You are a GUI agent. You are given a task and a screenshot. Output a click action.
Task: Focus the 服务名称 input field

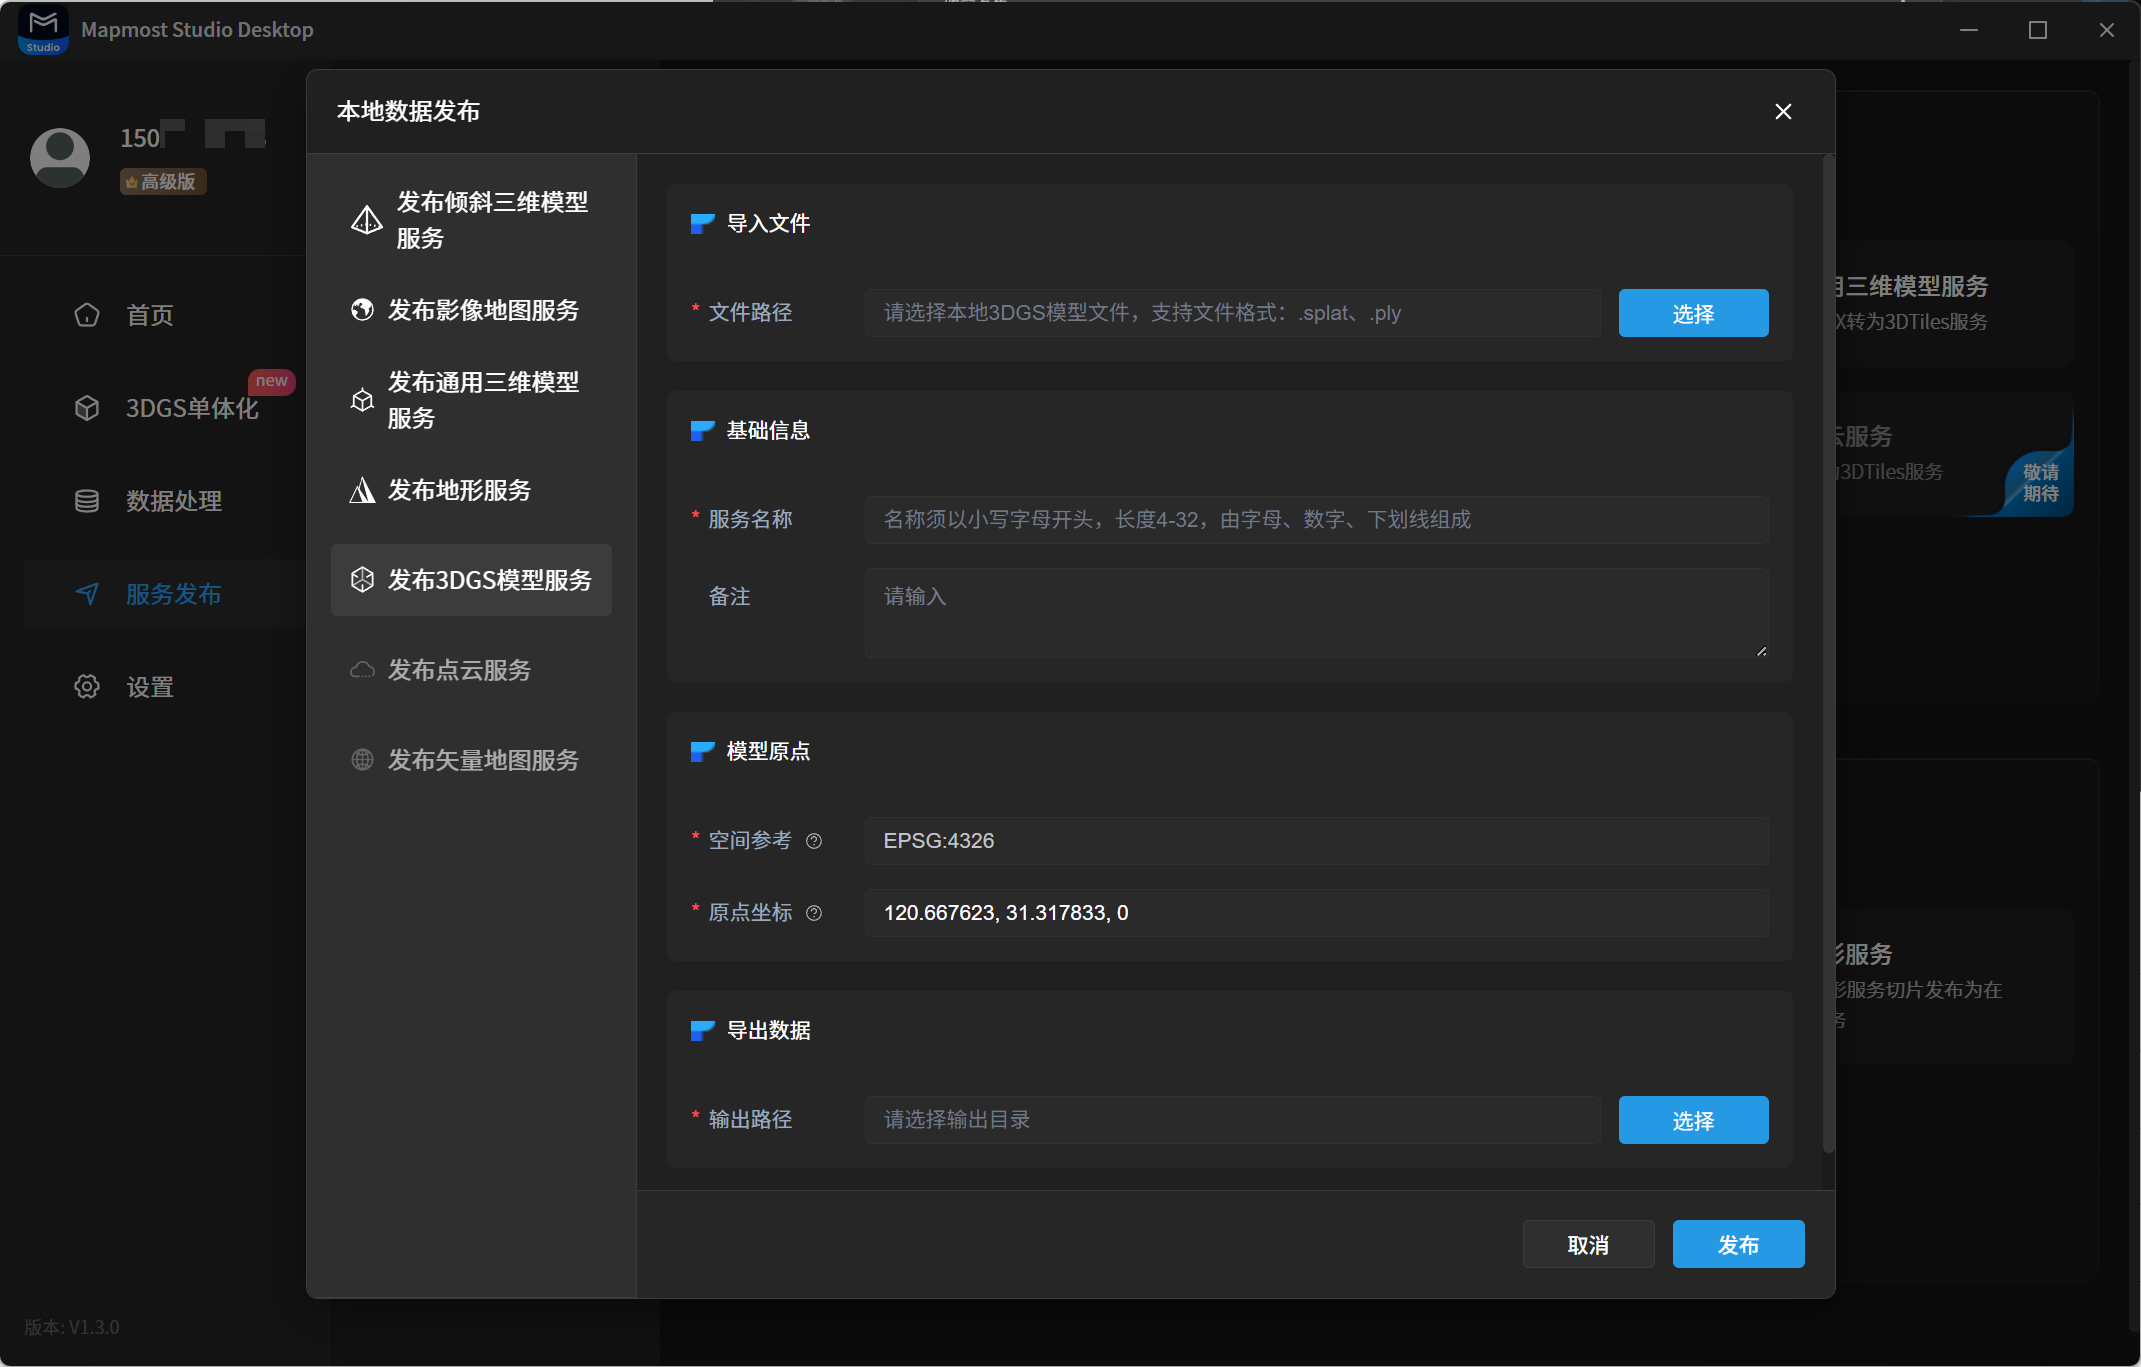[1316, 520]
